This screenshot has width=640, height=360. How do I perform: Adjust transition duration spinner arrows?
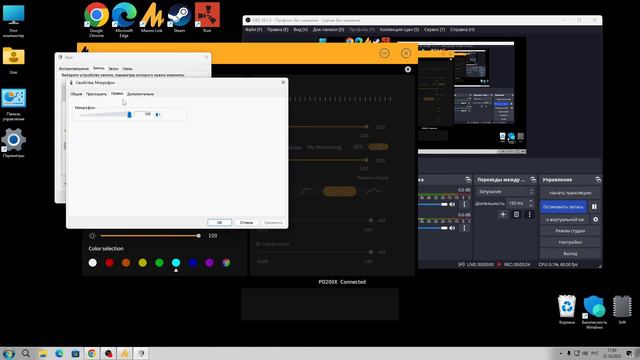[531, 203]
